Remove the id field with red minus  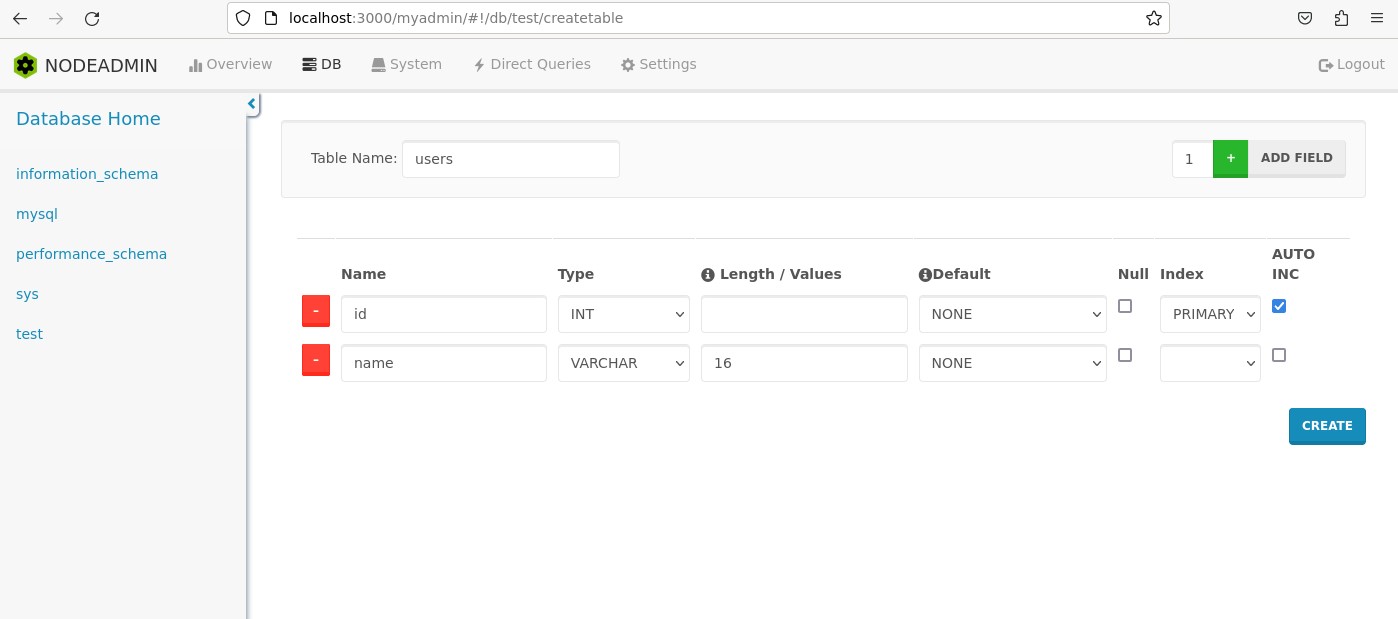(315, 312)
